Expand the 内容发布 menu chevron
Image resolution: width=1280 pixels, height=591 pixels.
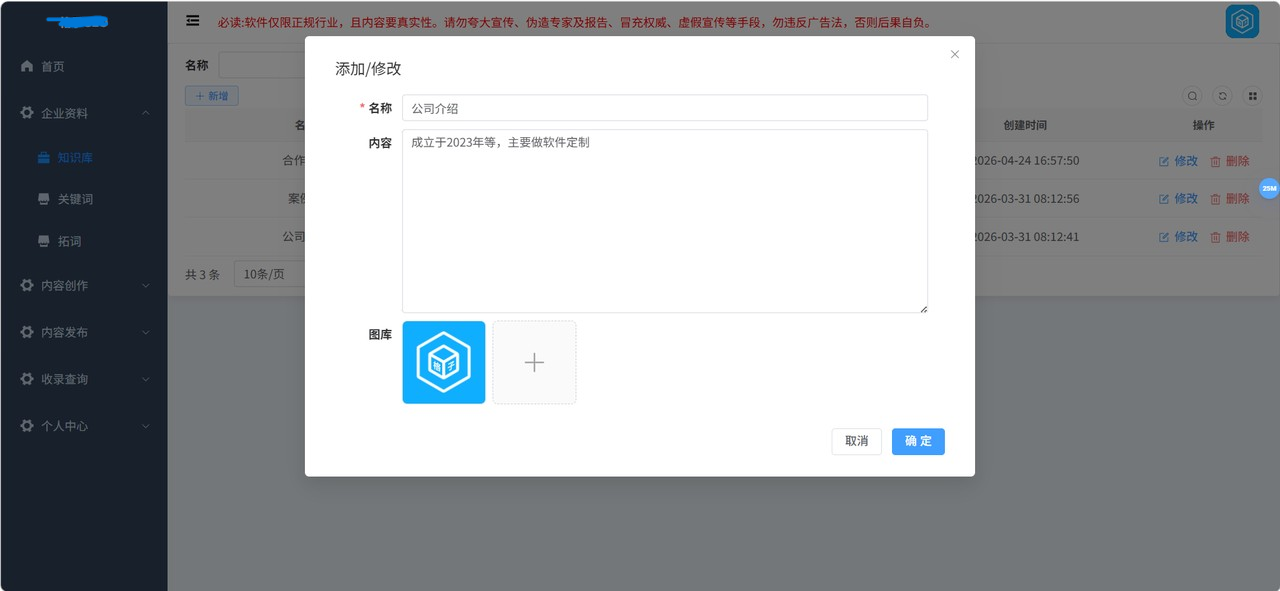pos(146,332)
